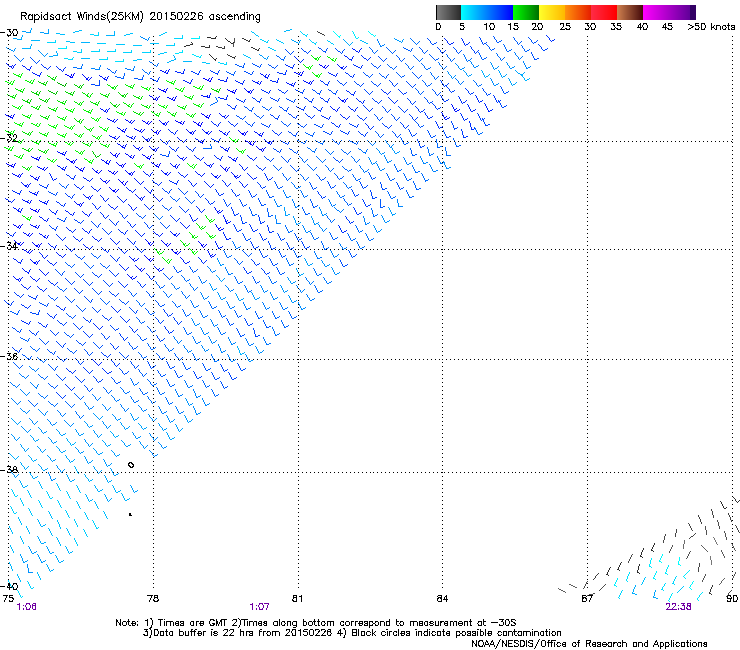Click the '75' longitude axis label
The width and height of the screenshot is (740, 650).
[x=8, y=599]
